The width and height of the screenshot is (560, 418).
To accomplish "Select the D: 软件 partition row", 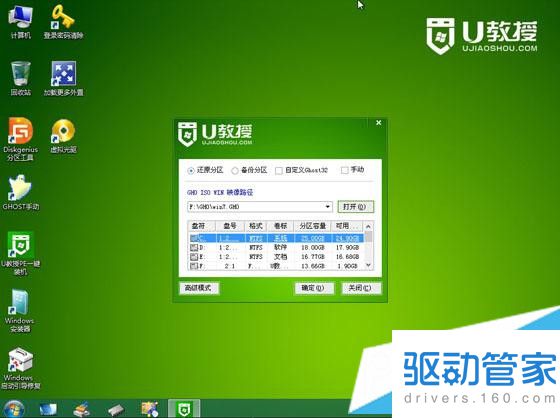I will (276, 247).
